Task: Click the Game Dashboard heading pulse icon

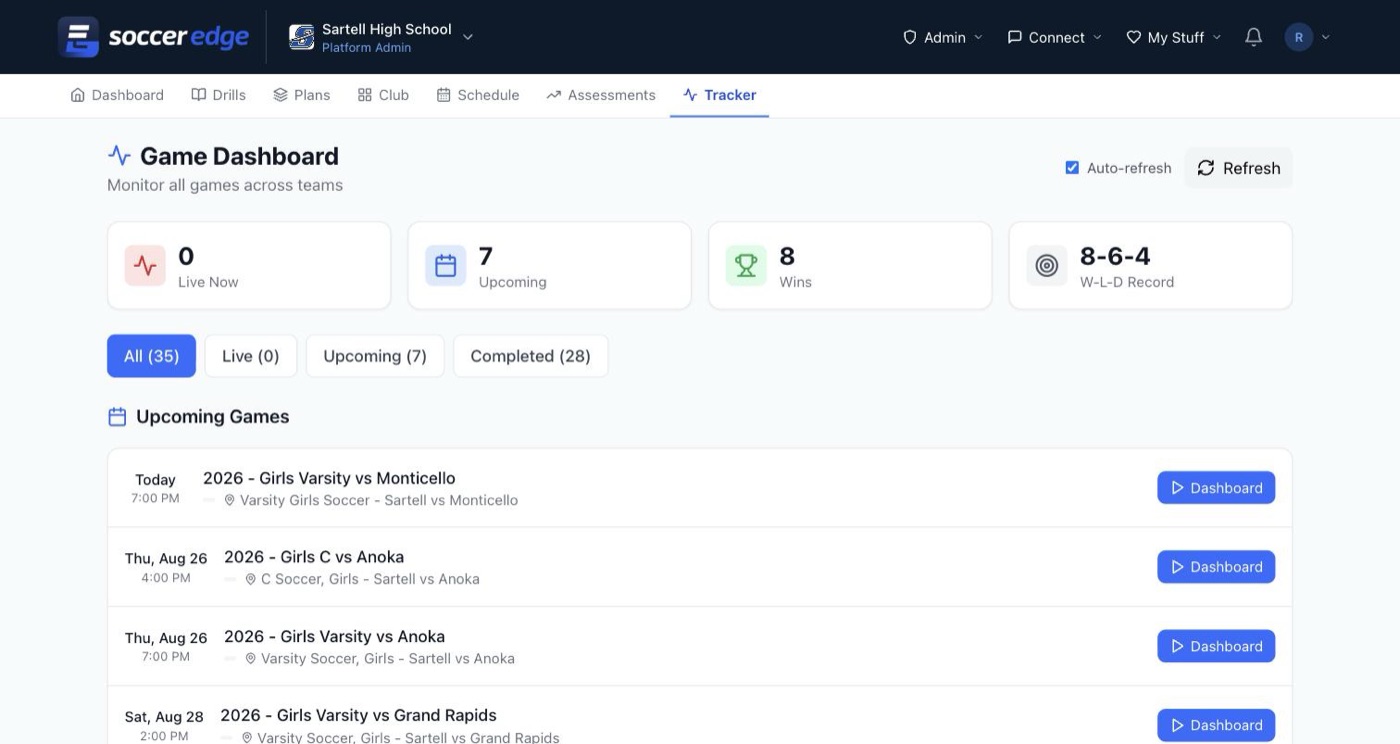Action: (119, 156)
